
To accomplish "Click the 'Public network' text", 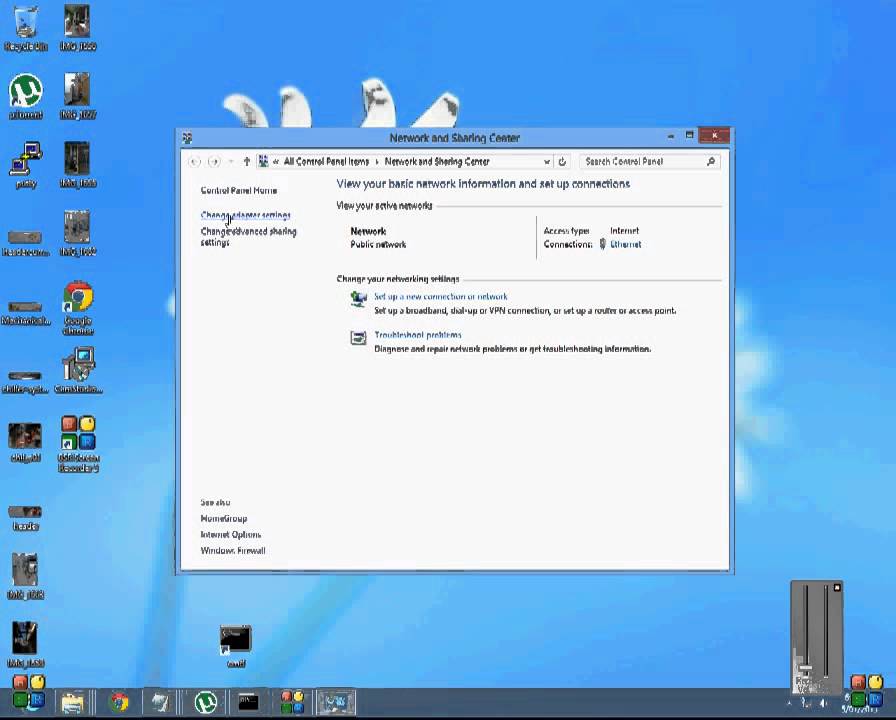I will point(378,244).
